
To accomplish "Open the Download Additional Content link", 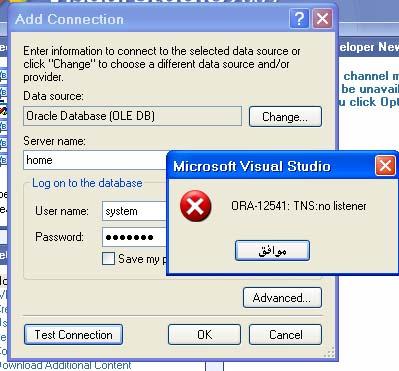I will point(66,365).
